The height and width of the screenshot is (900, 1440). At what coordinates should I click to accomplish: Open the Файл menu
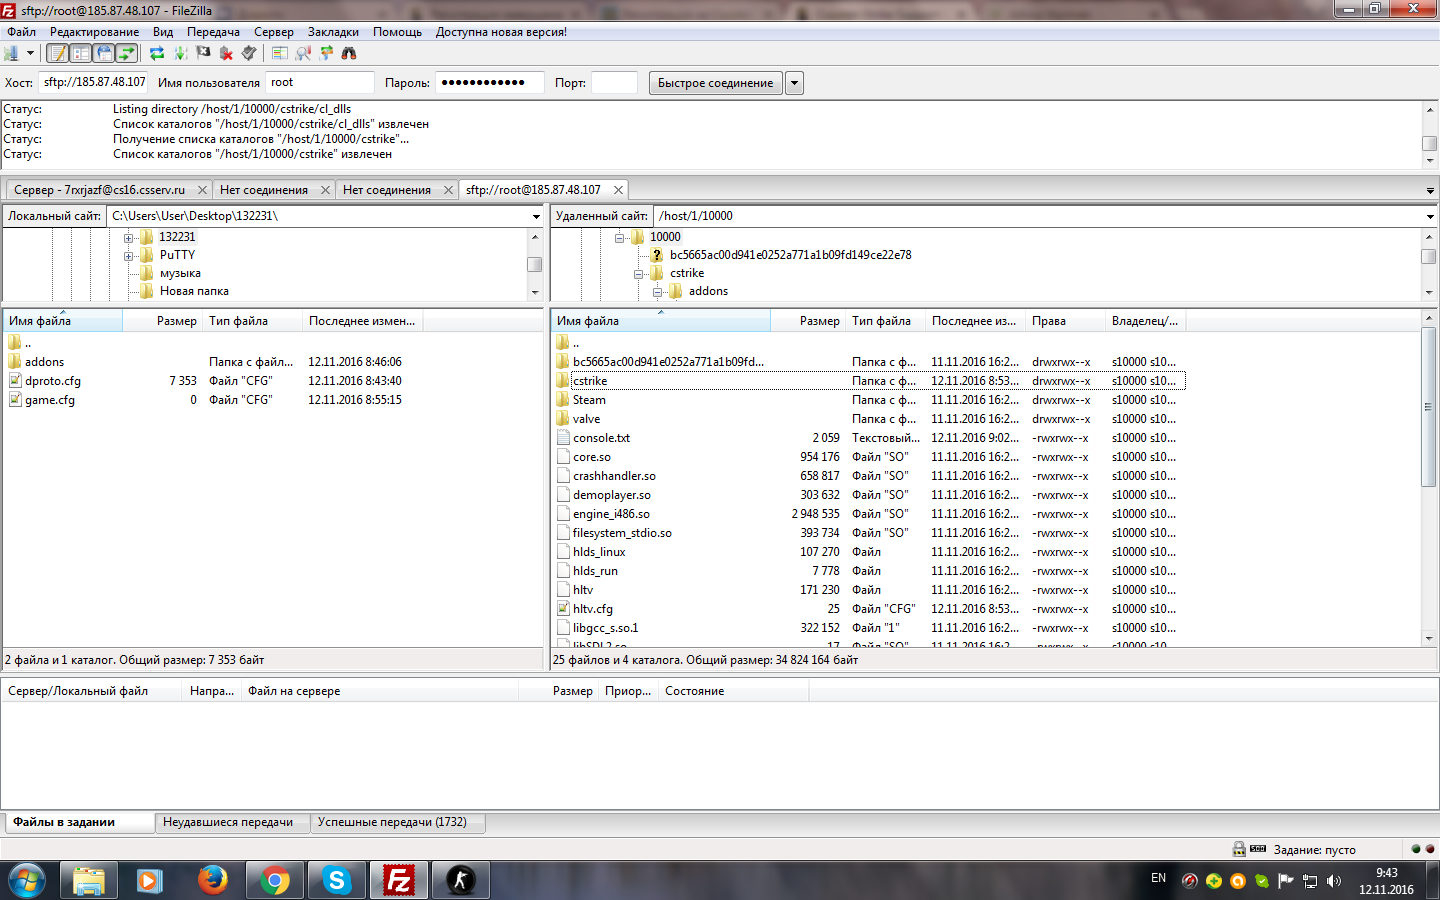point(21,32)
